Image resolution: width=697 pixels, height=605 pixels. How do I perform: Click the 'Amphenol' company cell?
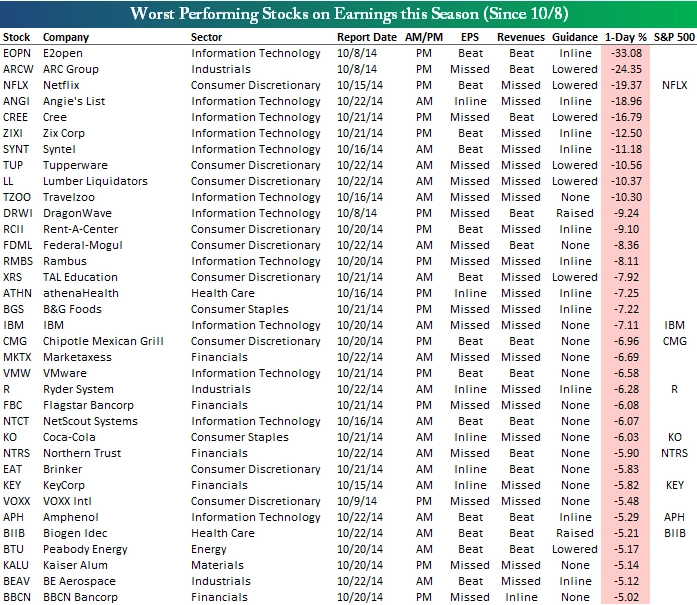tap(71, 517)
